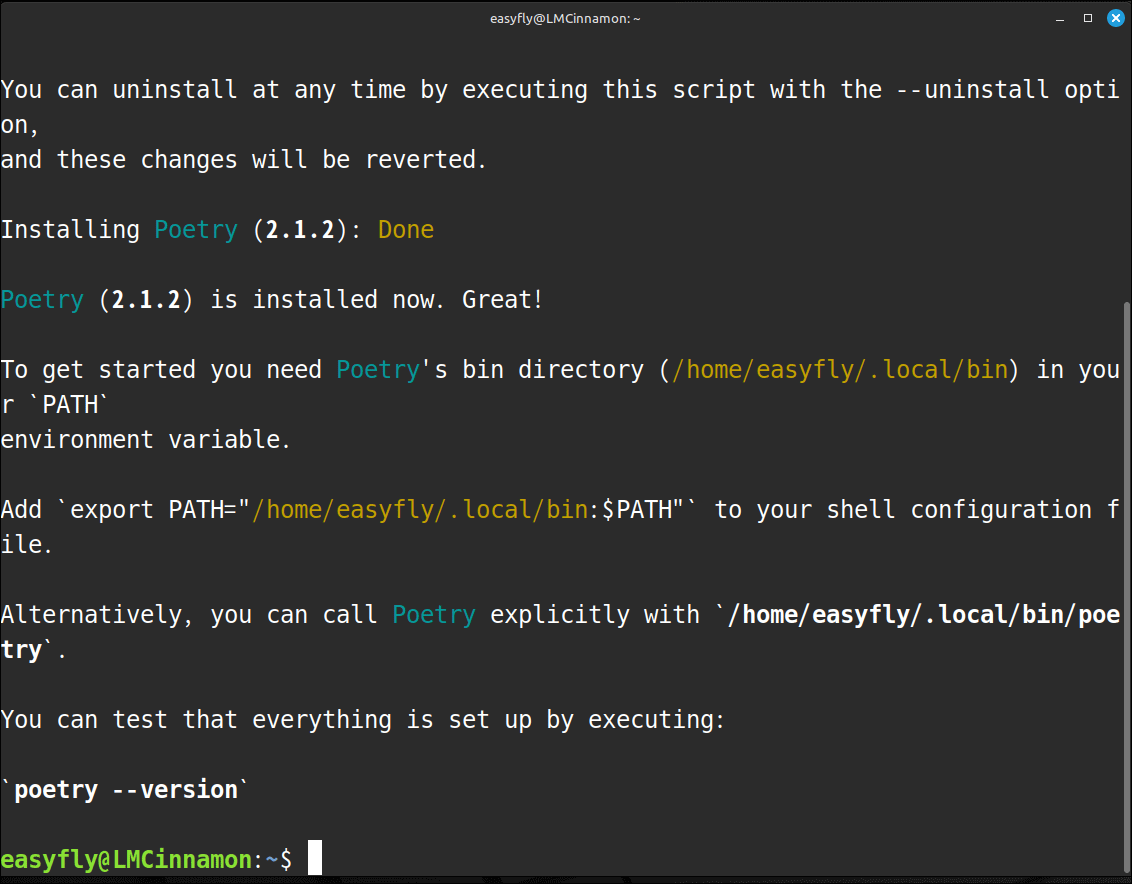The height and width of the screenshot is (884, 1132).
Task: Click the '(2.1.2)' version in the 'is installed now' line
Action: point(147,300)
